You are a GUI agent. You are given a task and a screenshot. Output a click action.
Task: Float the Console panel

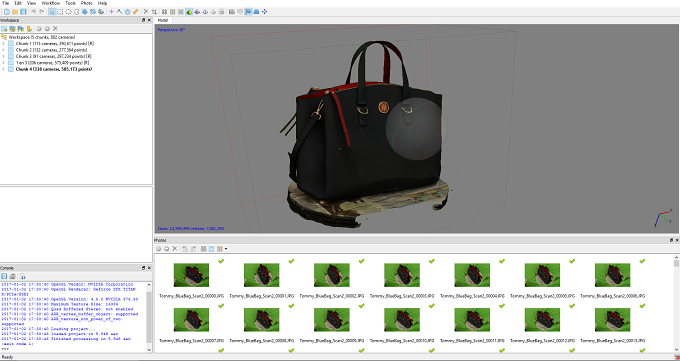click(144, 268)
